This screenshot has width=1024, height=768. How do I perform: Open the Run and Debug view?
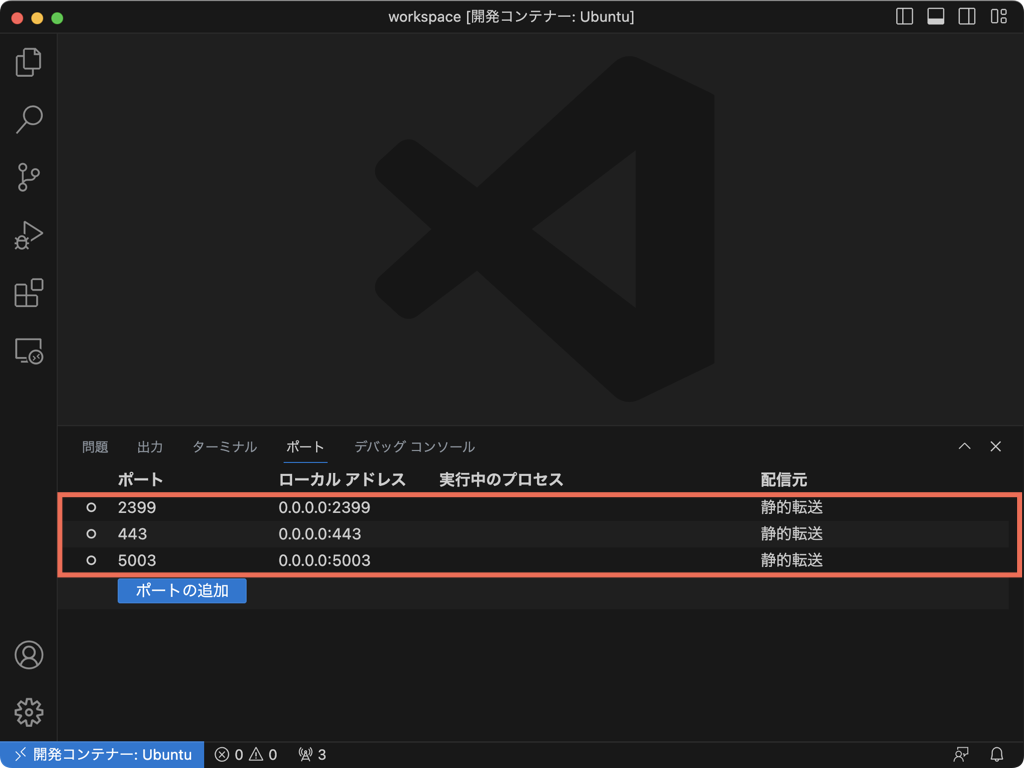pyautogui.click(x=29, y=235)
